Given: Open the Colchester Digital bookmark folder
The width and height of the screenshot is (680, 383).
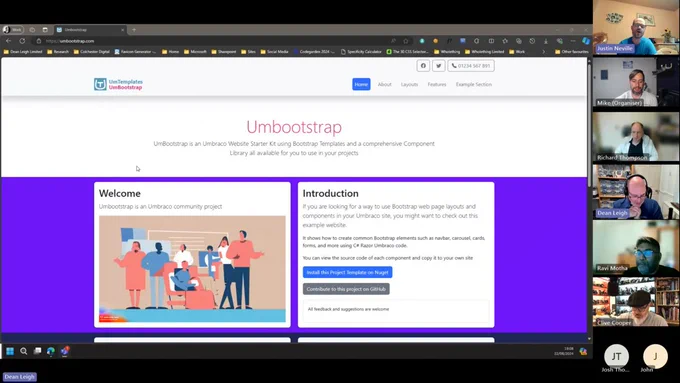Looking at the screenshot, I should click(x=92, y=52).
